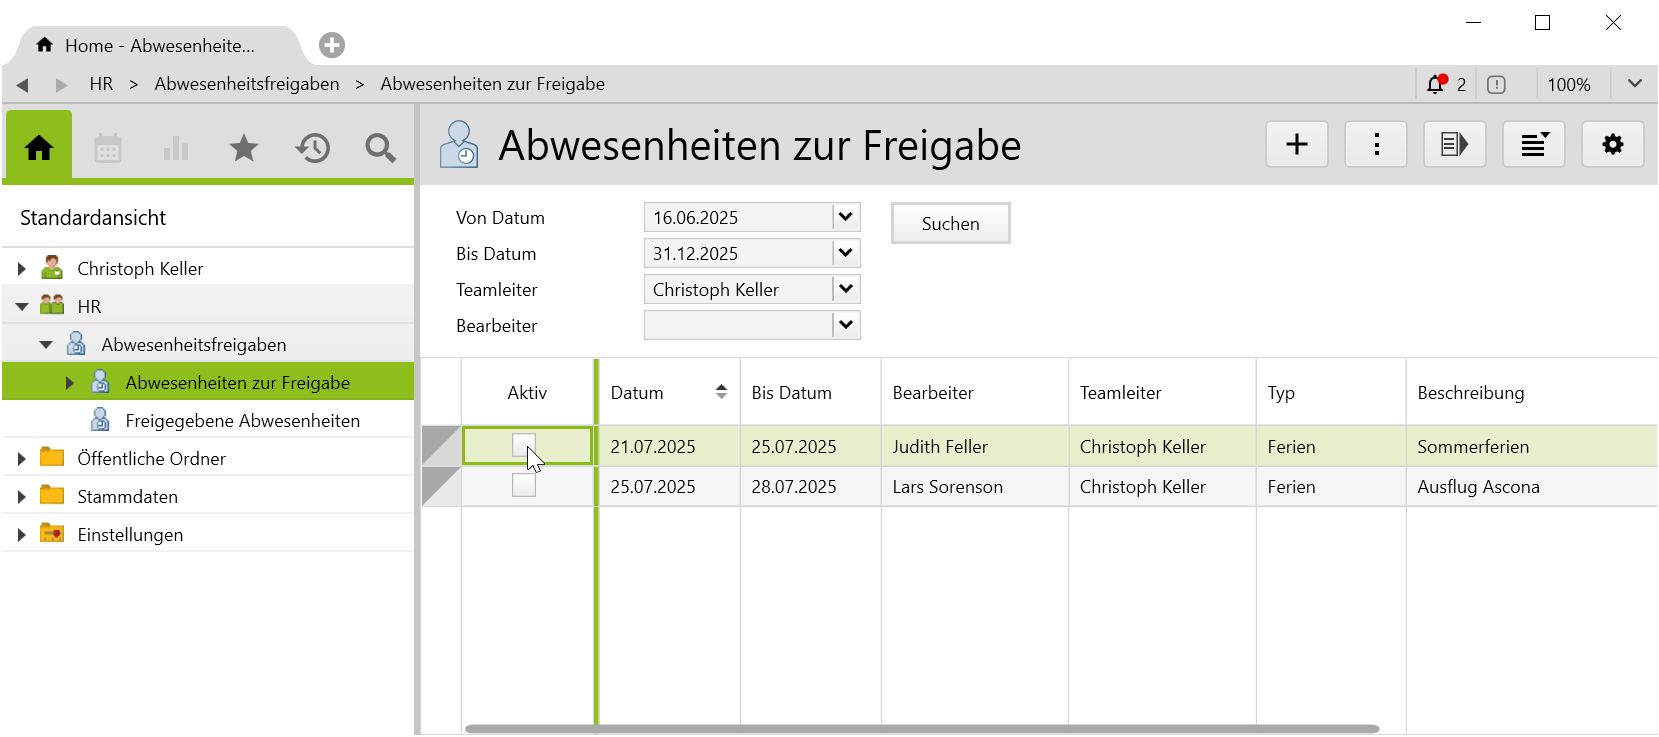Expand the Stammdaten folder
This screenshot has height=737, width=1659.
tap(22, 497)
